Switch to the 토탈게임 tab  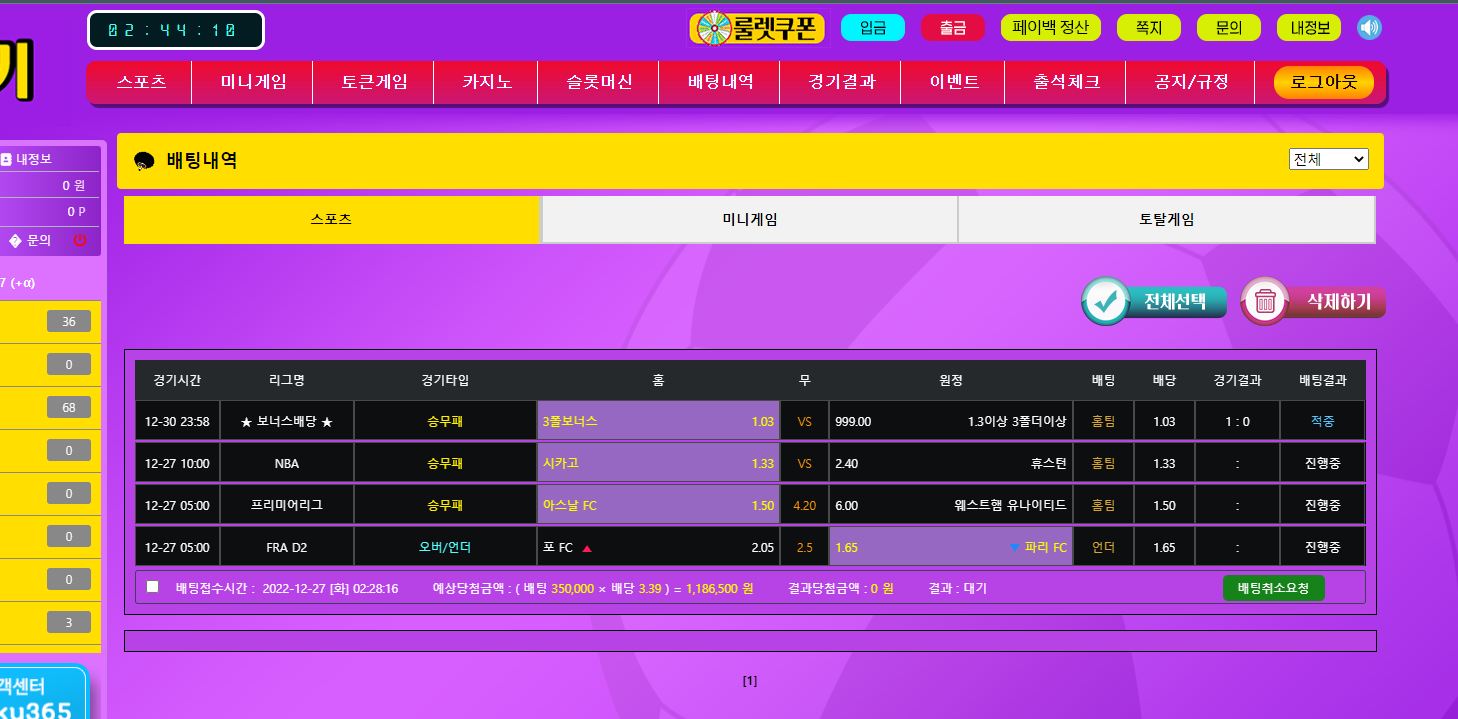coord(1166,219)
